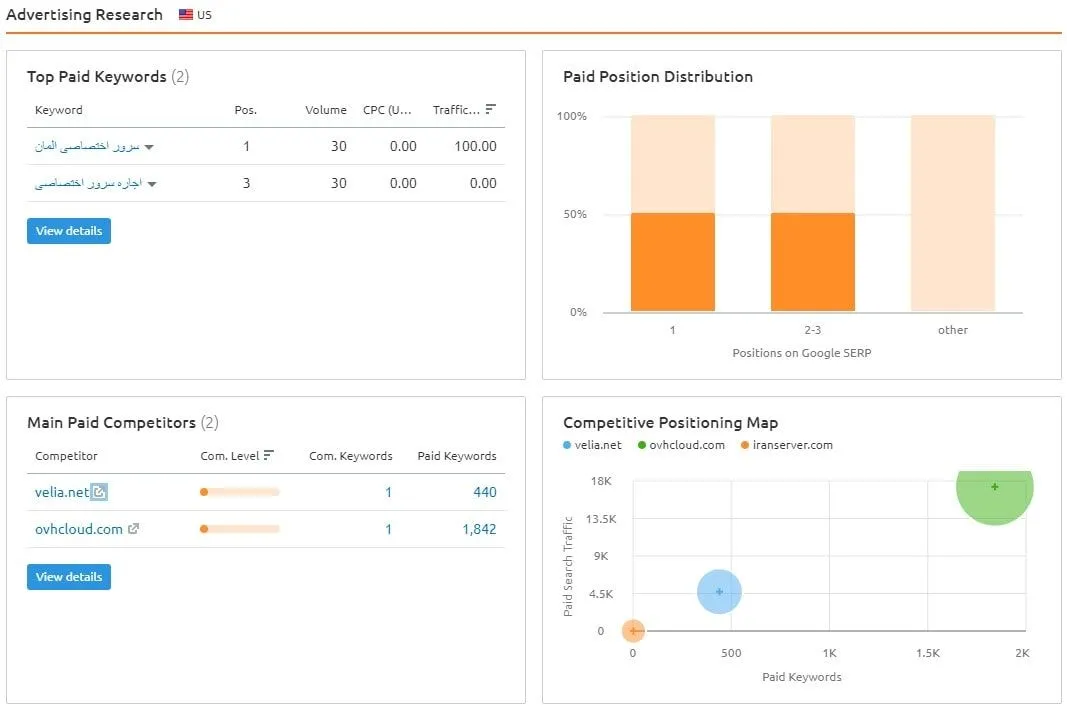Click ovhcloud.com competition level bar
This screenshot has width=1067, height=712.
[x=240, y=529]
